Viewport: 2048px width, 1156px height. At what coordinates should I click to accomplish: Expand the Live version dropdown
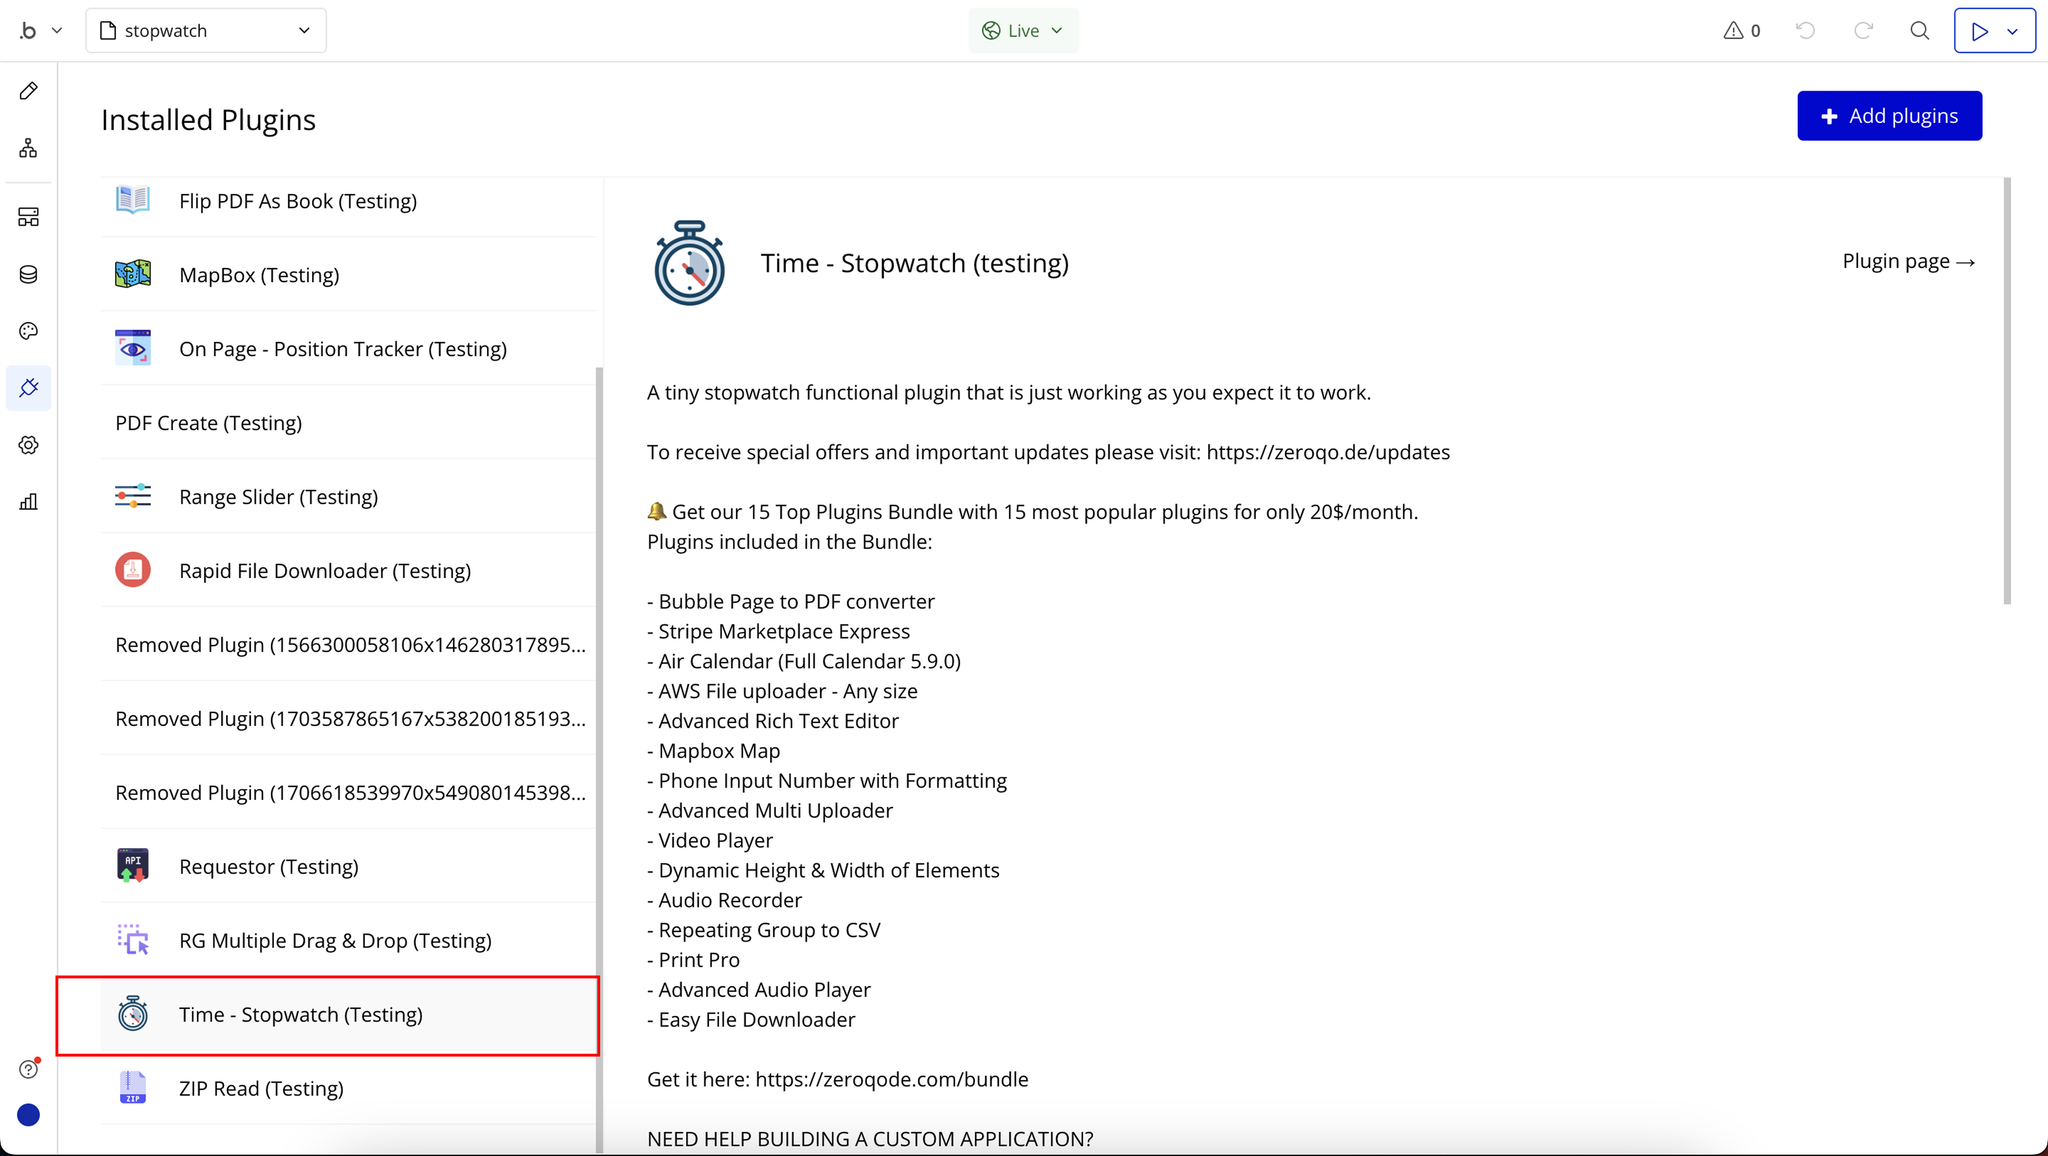(1022, 31)
